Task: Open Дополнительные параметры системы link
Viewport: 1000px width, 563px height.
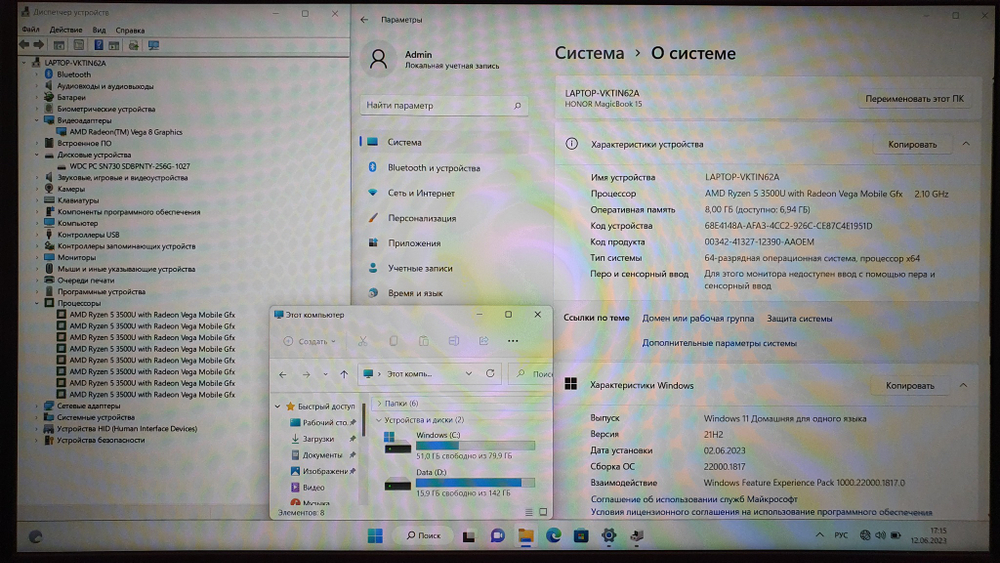Action: [x=719, y=343]
